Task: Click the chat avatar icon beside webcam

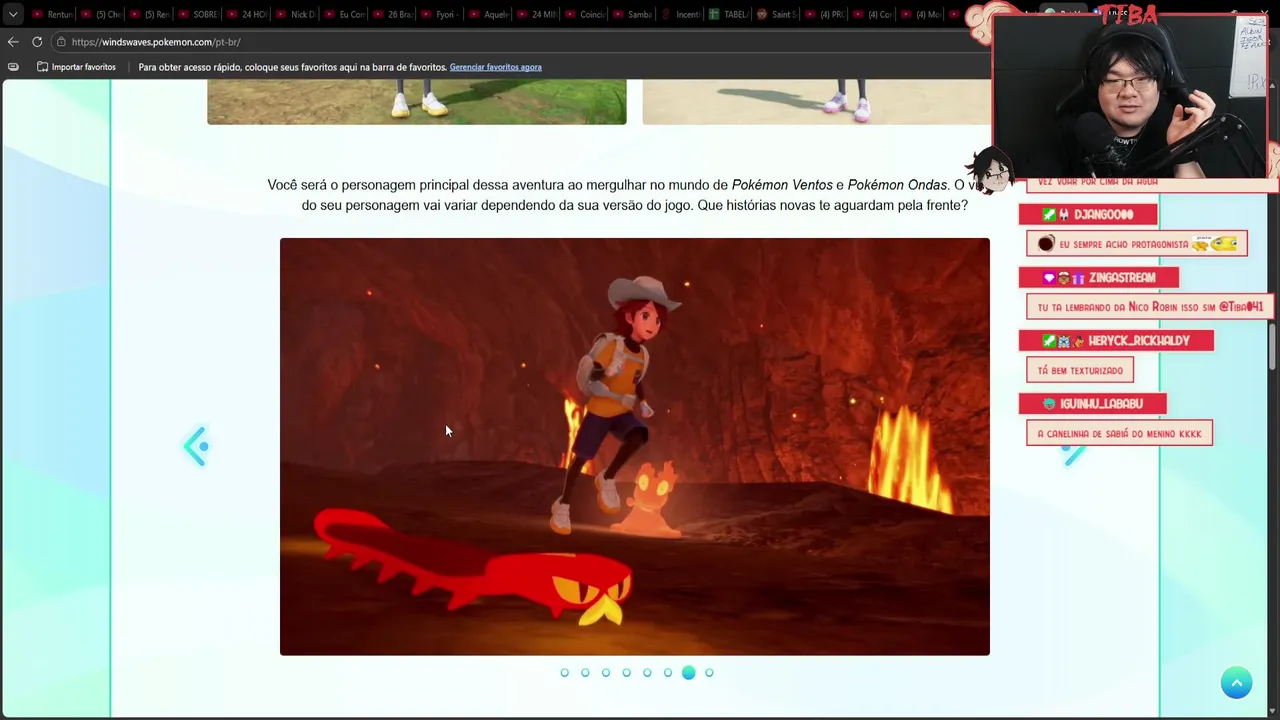Action: [x=989, y=172]
